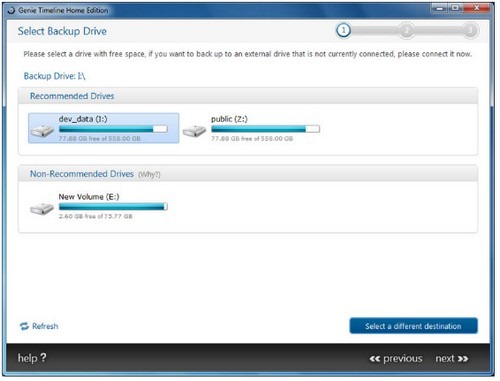500x381 pixels.
Task: Click the dev_data (I:) label
Action: (83, 119)
